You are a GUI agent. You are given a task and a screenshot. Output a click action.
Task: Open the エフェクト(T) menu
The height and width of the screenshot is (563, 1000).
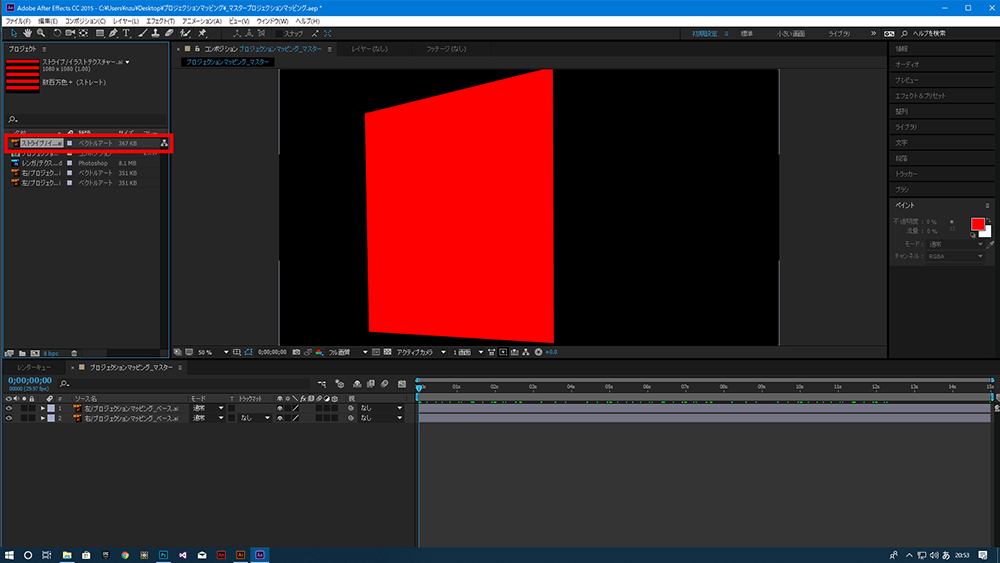[158, 20]
